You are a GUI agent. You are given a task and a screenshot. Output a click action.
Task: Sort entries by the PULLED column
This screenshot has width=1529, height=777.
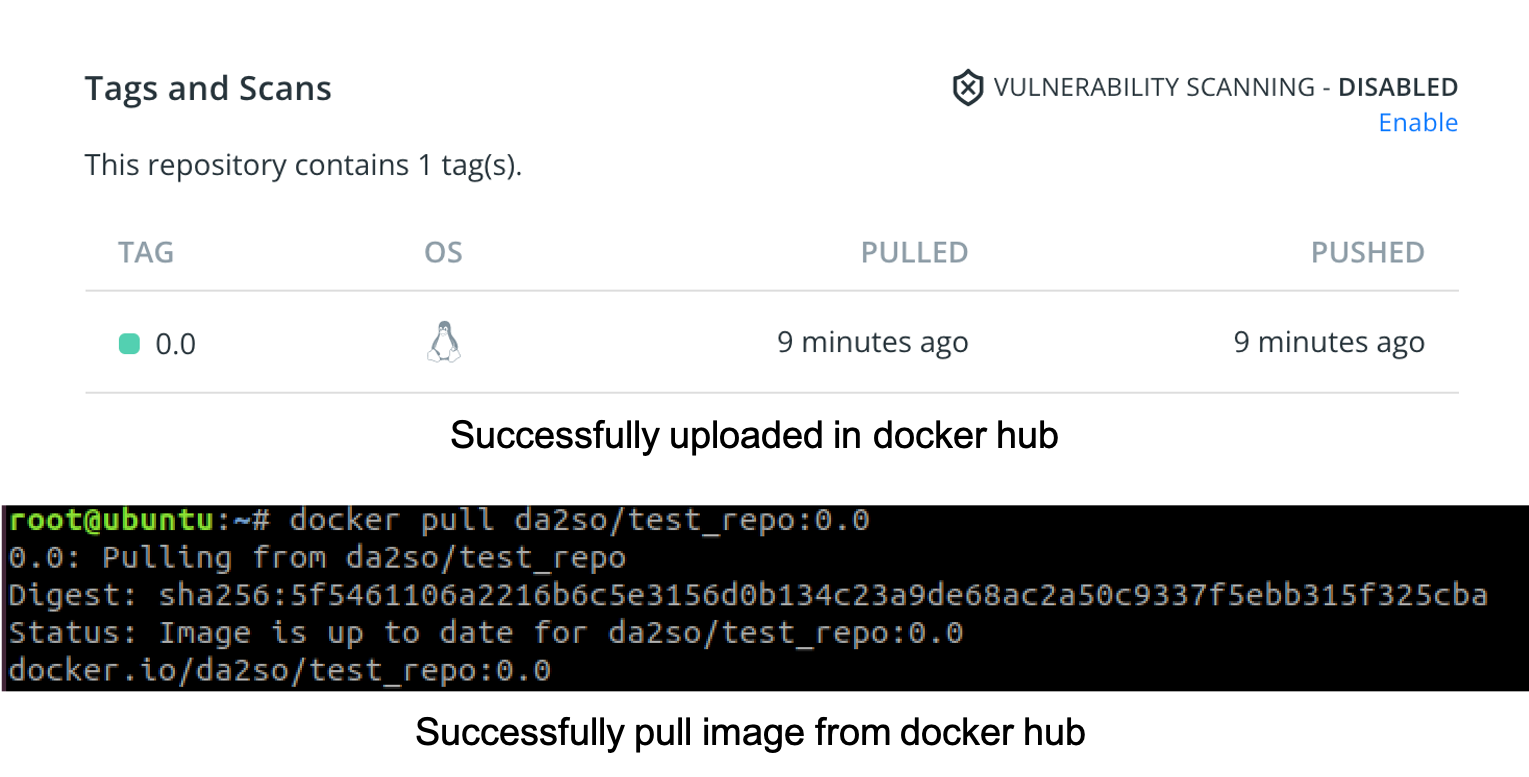click(x=913, y=252)
